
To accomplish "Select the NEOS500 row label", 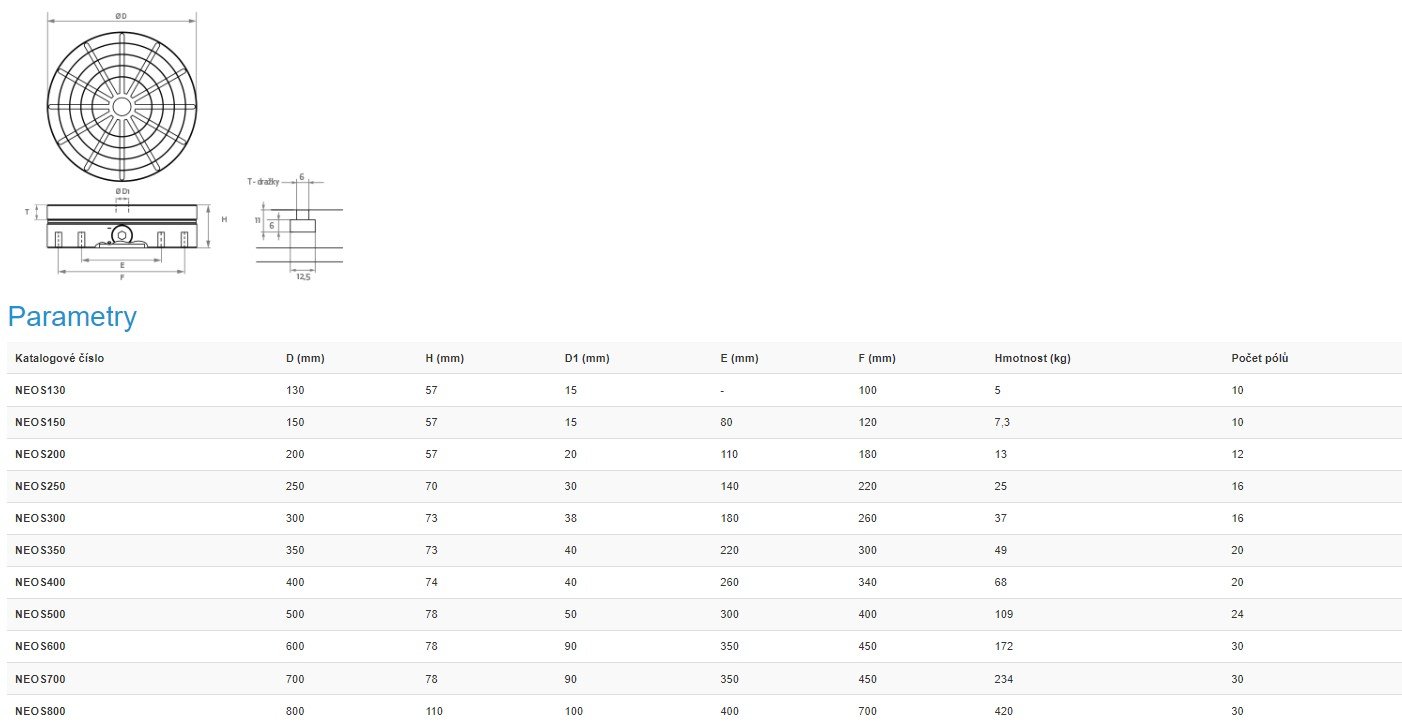I will (x=40, y=614).
